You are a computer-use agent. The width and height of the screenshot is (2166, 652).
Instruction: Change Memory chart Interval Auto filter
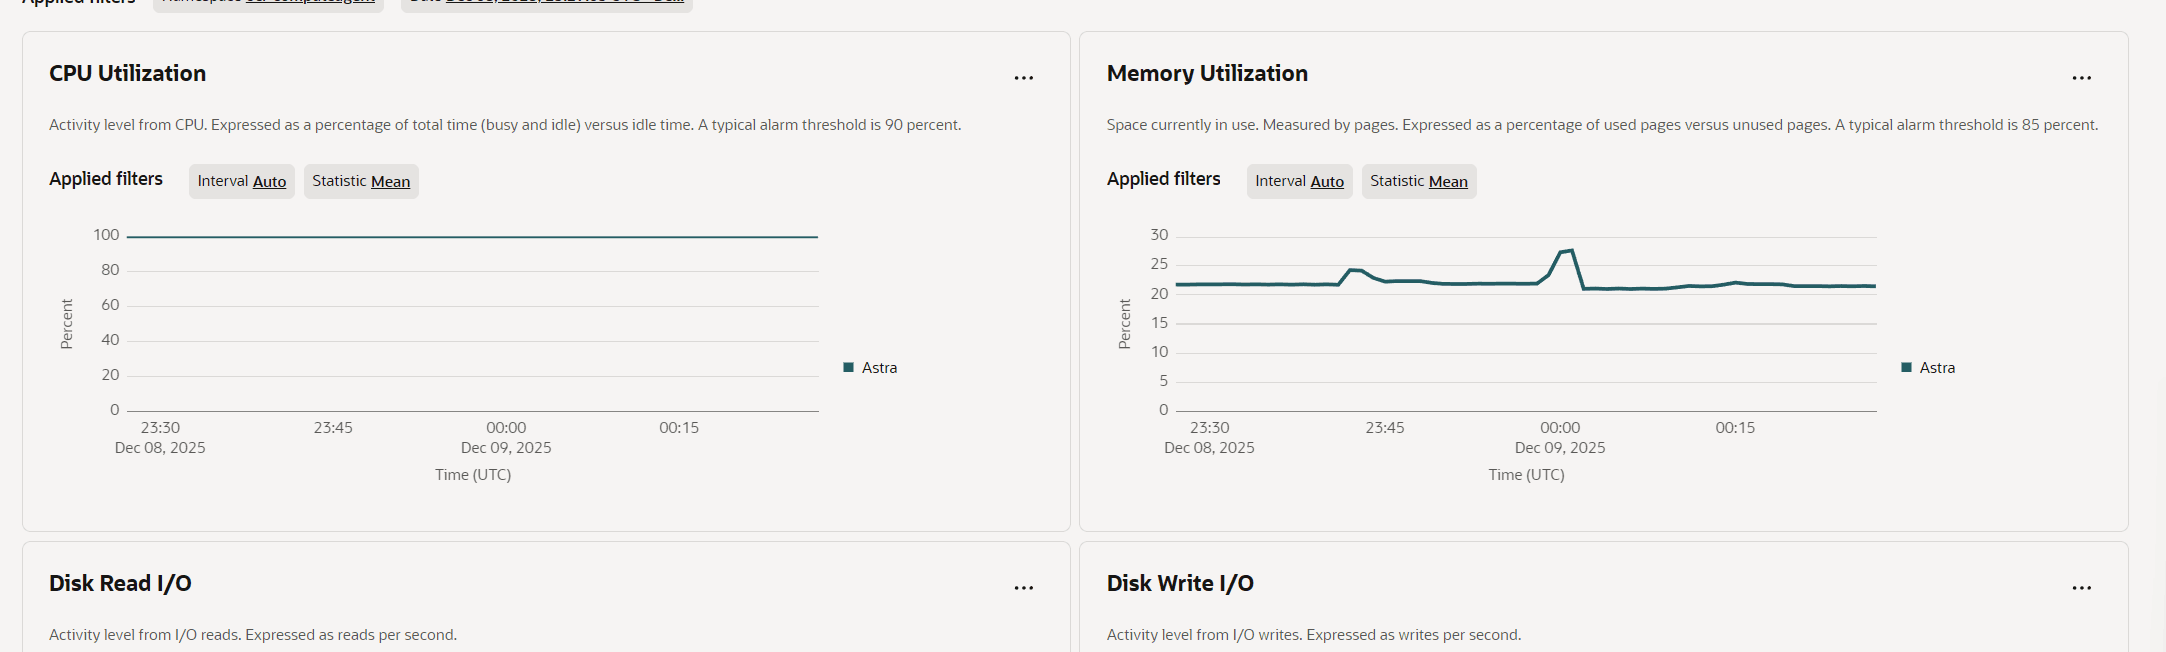point(1327,182)
